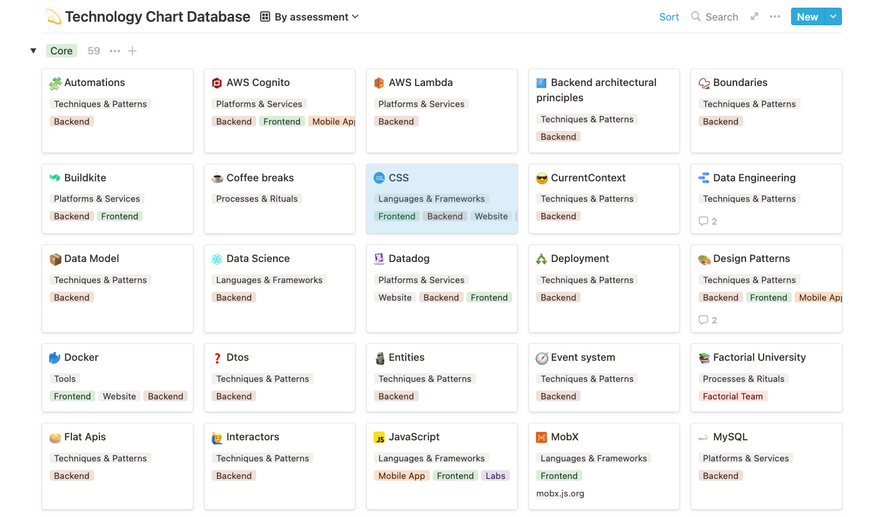The width and height of the screenshot is (870, 517).
Task: Click the Deployment card icon
Action: (x=542, y=259)
